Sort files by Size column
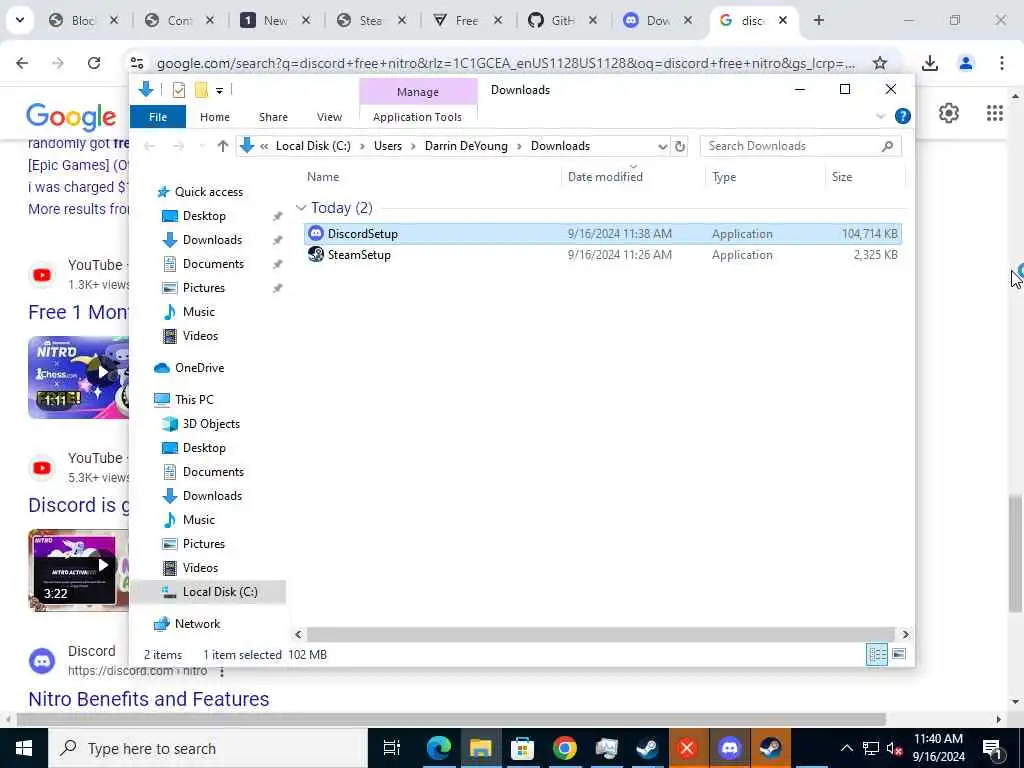 pyautogui.click(x=842, y=177)
